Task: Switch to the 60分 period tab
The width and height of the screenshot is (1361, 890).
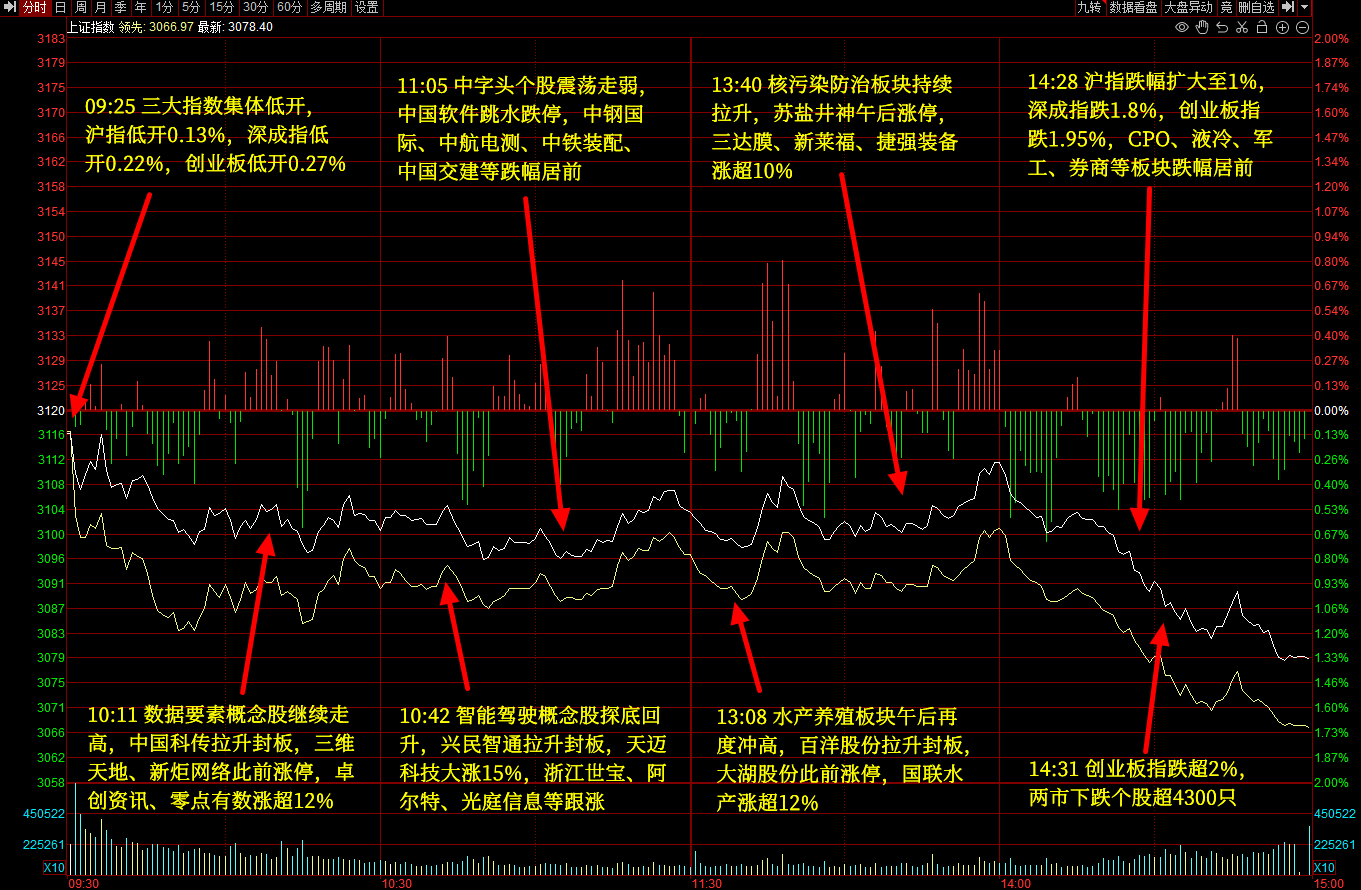Action: tap(289, 8)
